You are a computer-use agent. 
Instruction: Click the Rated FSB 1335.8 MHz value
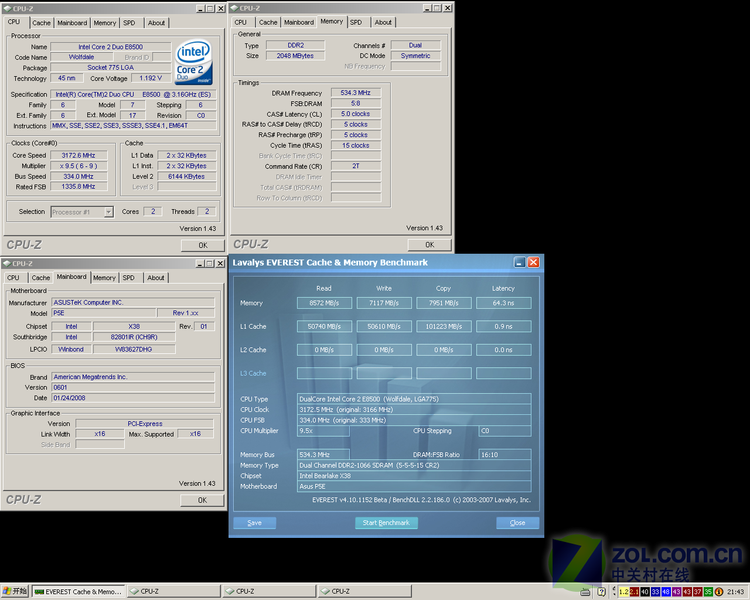78,187
